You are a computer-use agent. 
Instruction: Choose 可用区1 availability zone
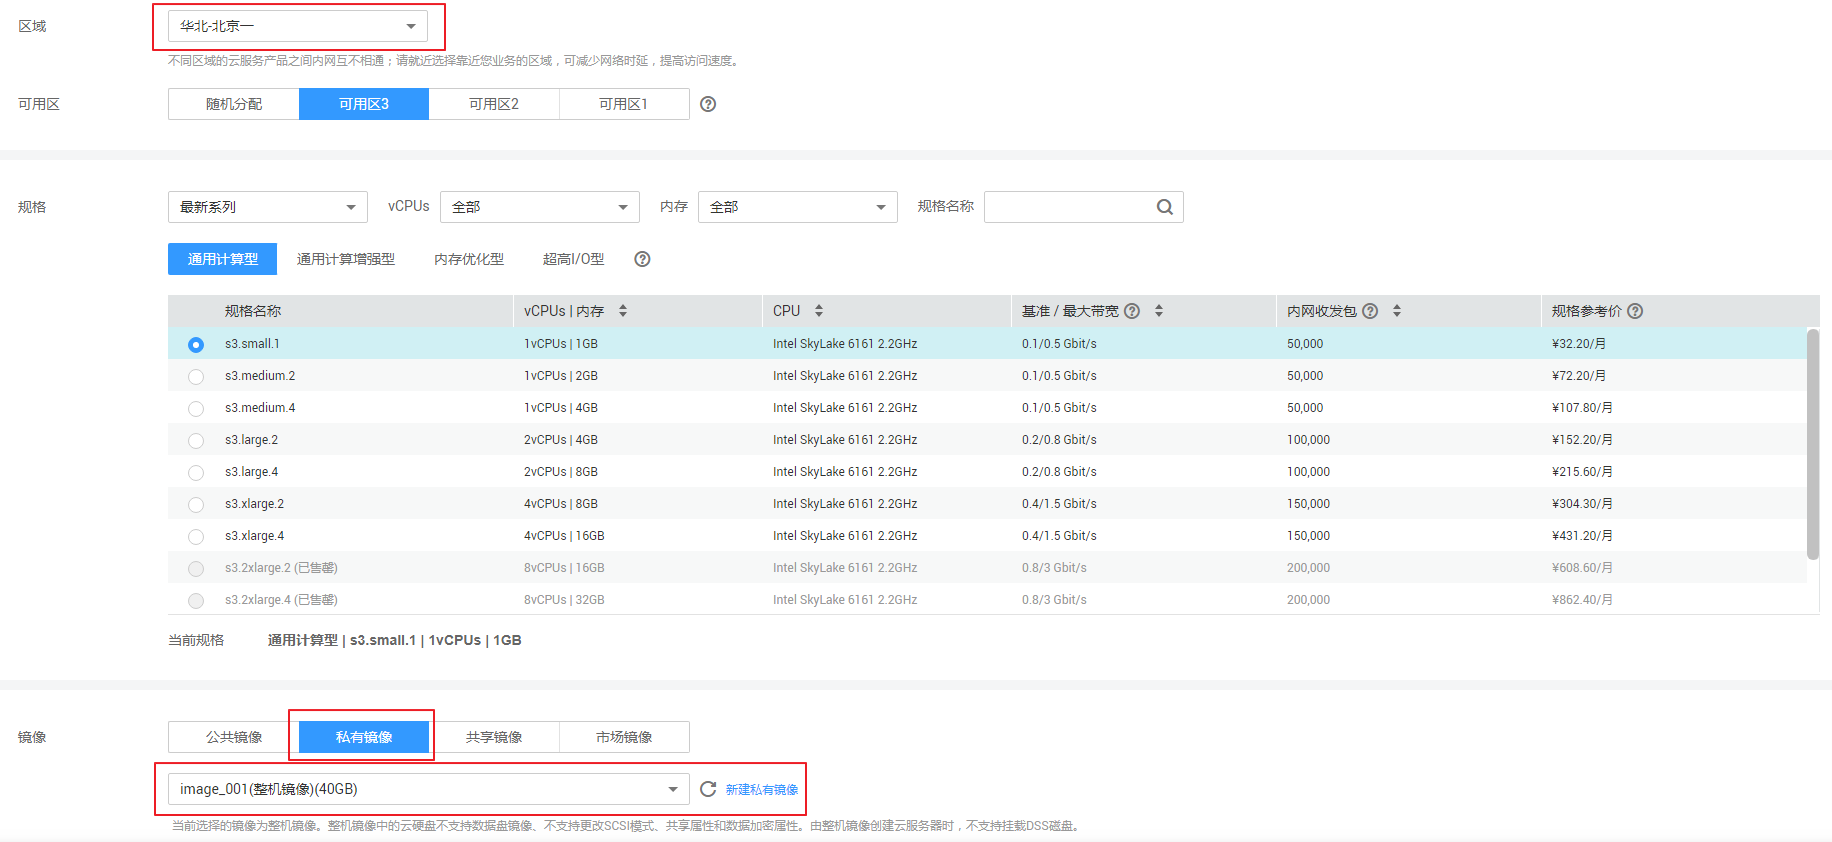(x=624, y=104)
